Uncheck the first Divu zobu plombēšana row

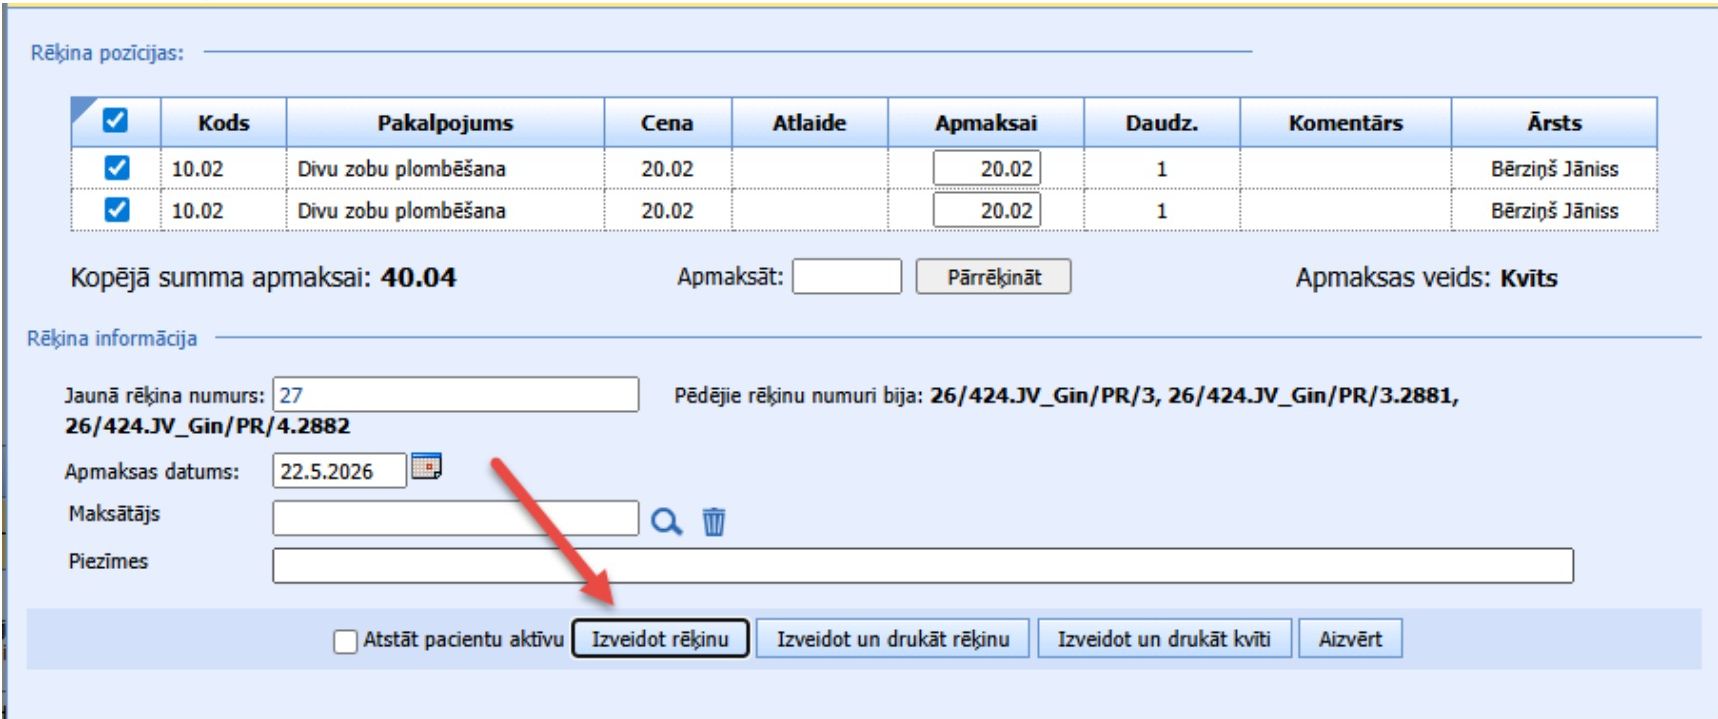pyautogui.click(x=117, y=167)
